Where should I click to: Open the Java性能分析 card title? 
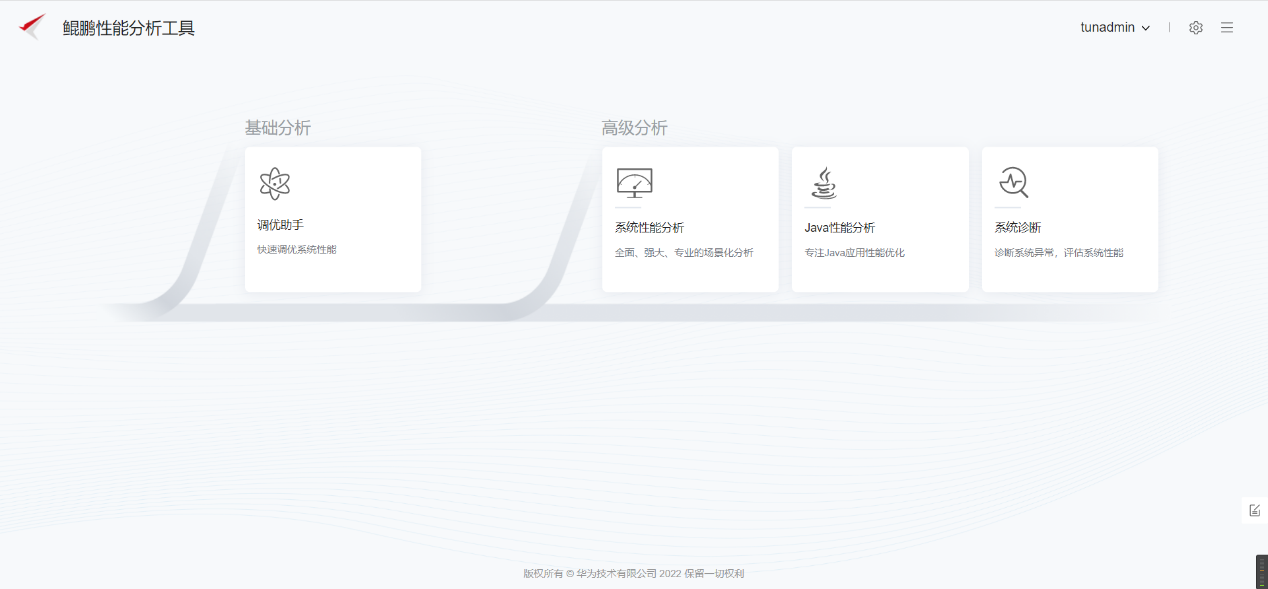click(839, 228)
